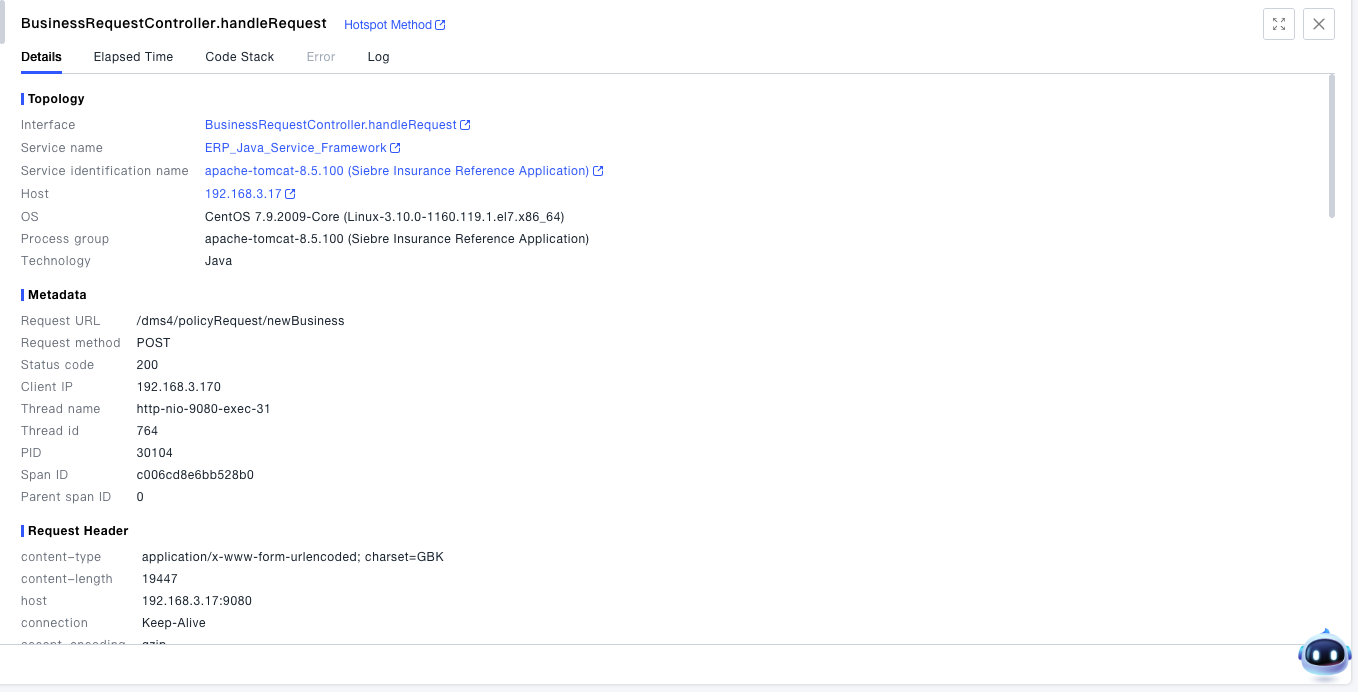Open BusinessRequestController.handleRequest interface link
This screenshot has width=1358, height=692.
coord(330,125)
